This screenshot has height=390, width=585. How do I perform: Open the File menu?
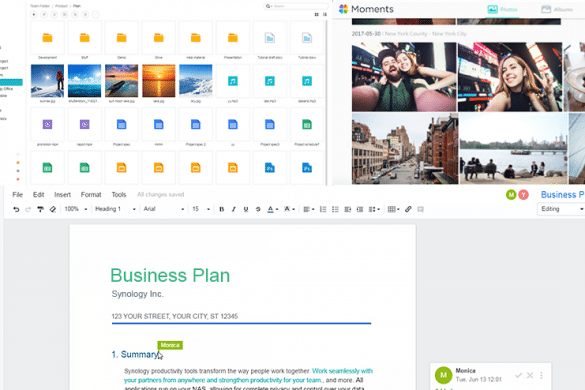[x=18, y=194]
